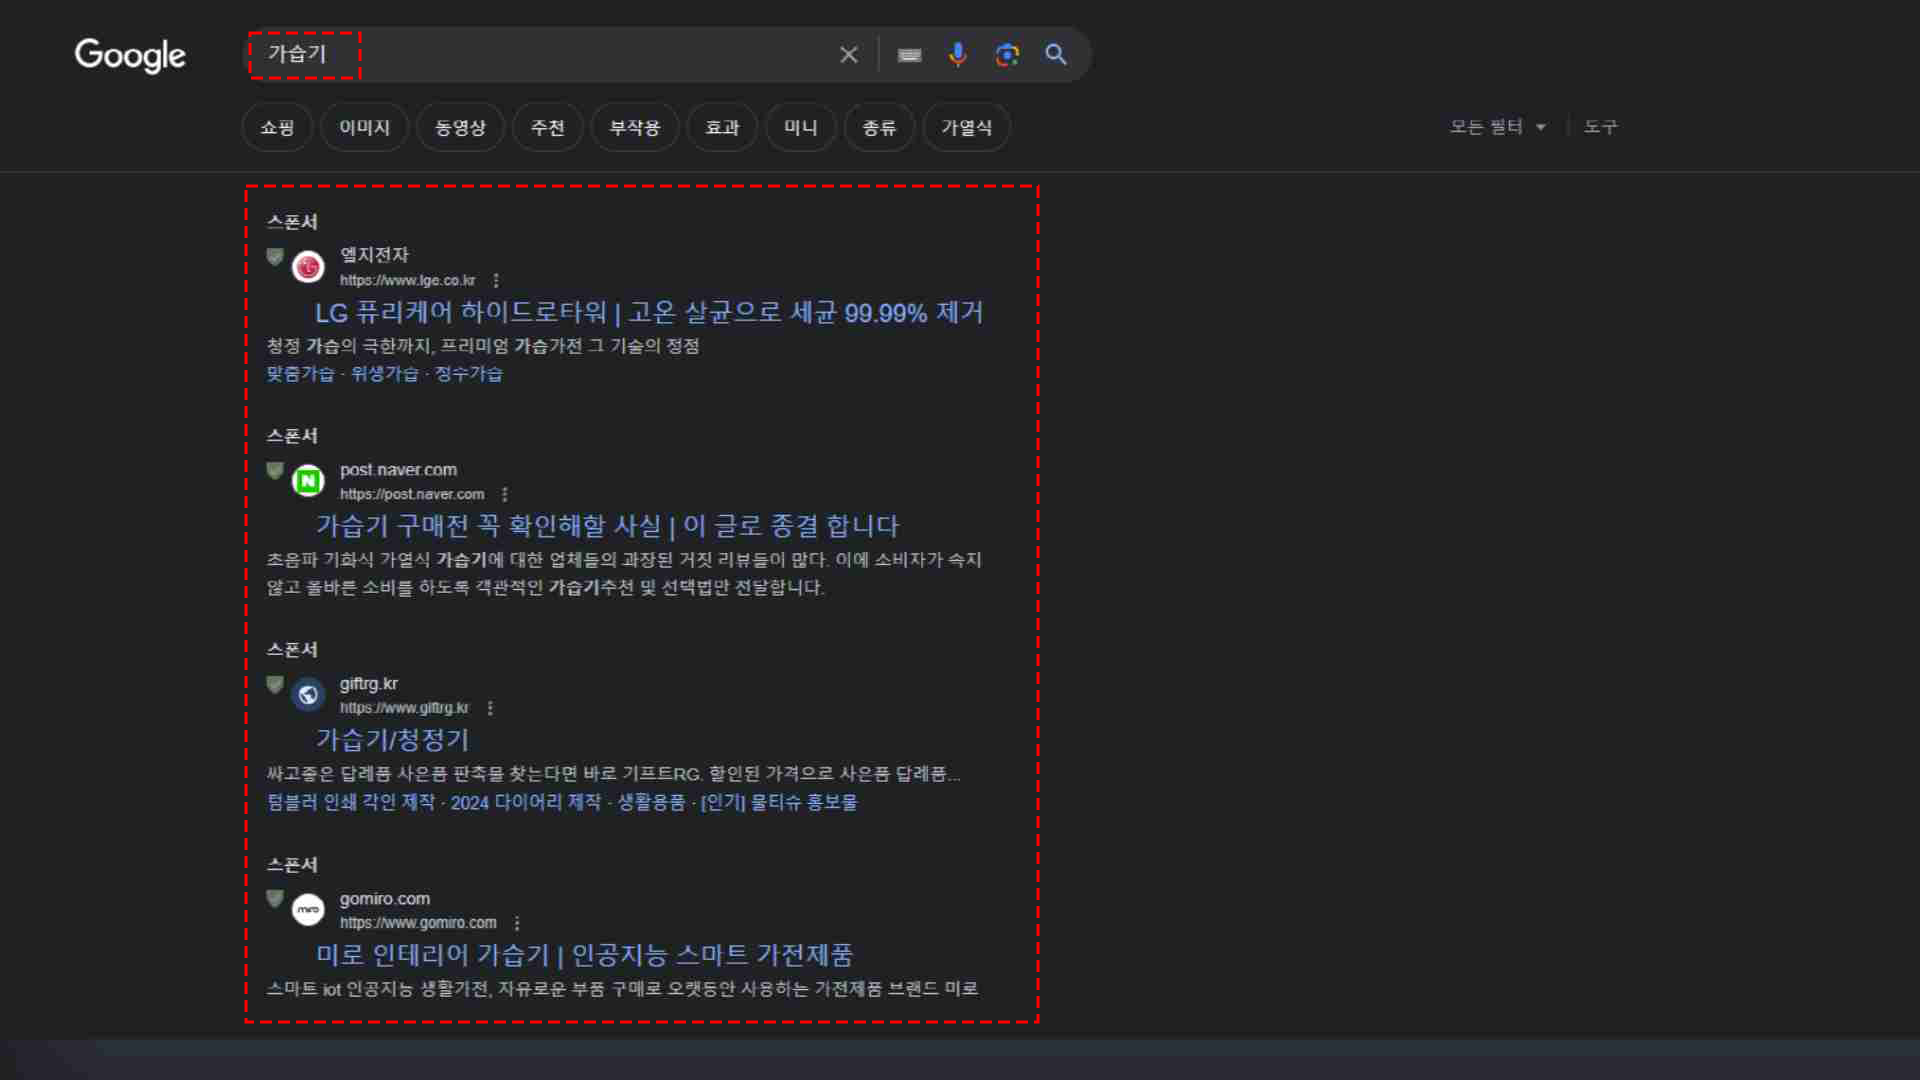Select the 가열식 filter chip

(965, 127)
